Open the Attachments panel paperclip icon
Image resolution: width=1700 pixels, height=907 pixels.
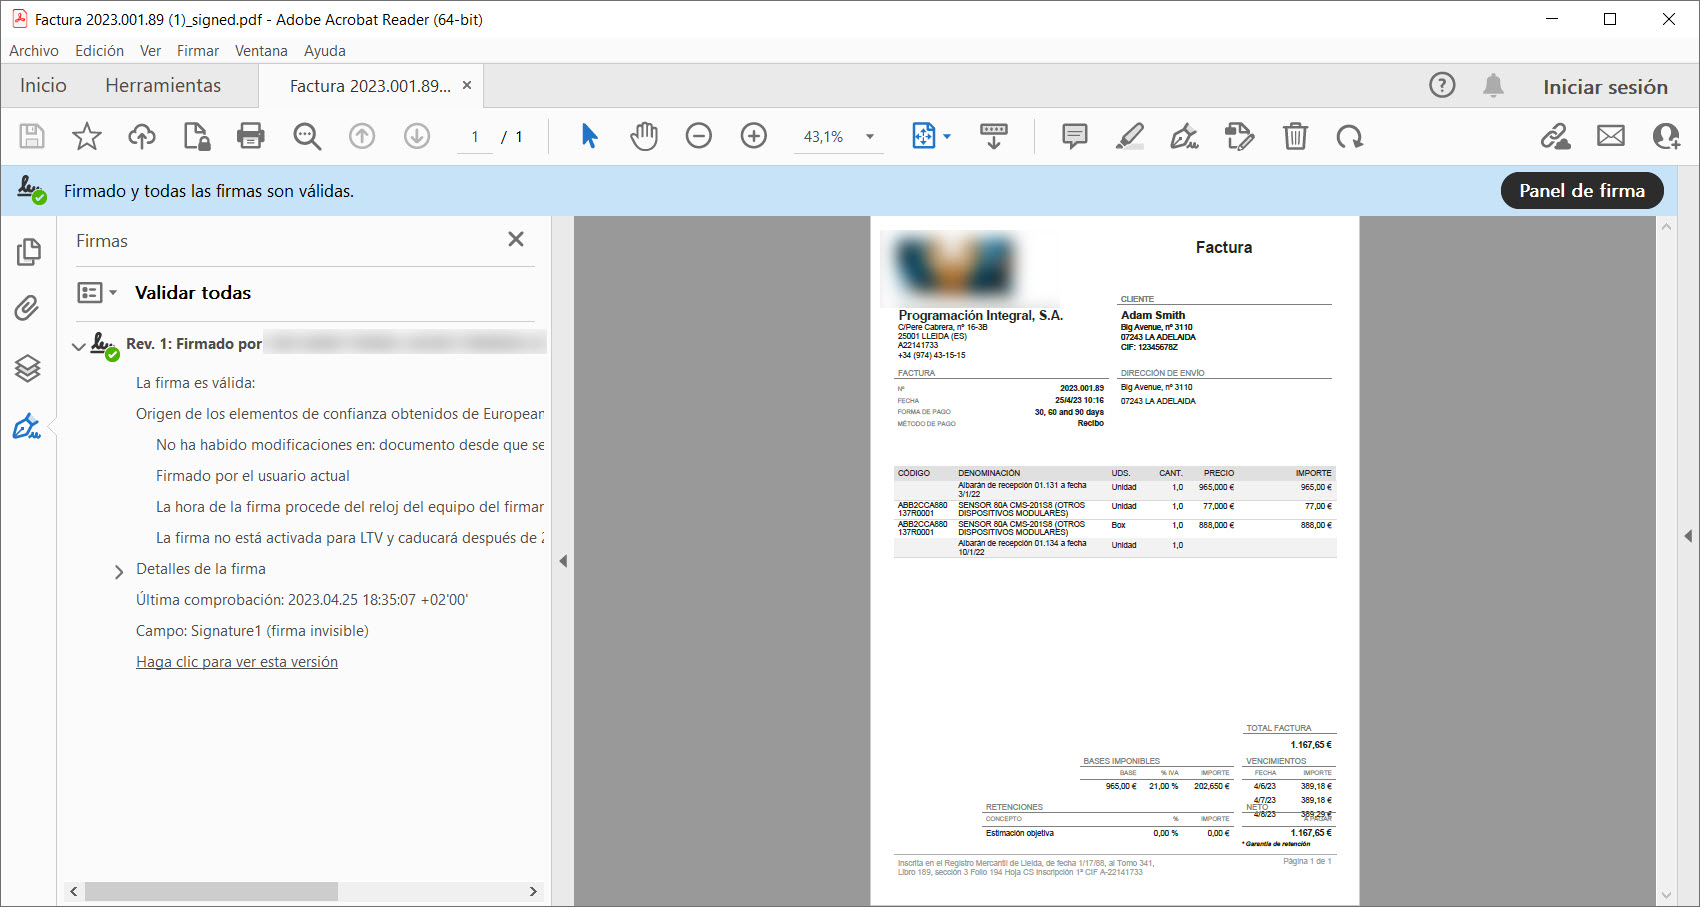pyautogui.click(x=28, y=308)
